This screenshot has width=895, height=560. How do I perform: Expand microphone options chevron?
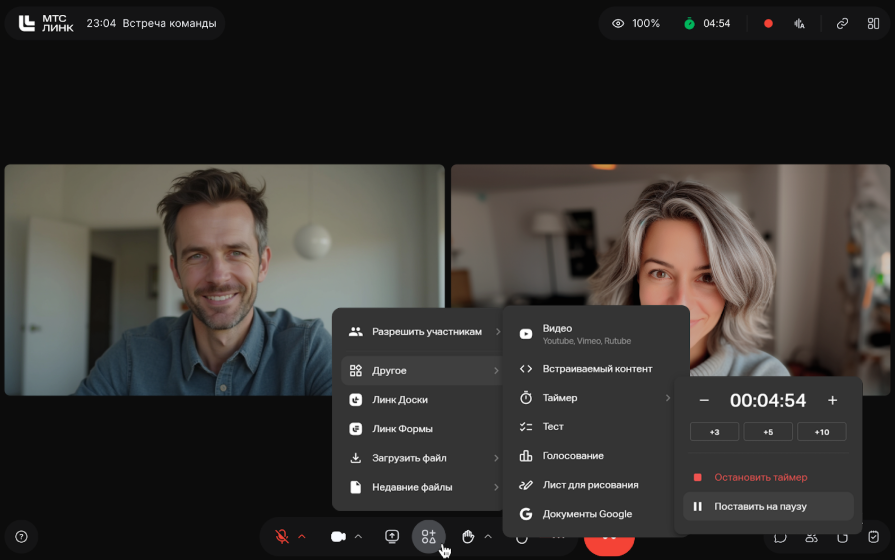[x=302, y=537]
